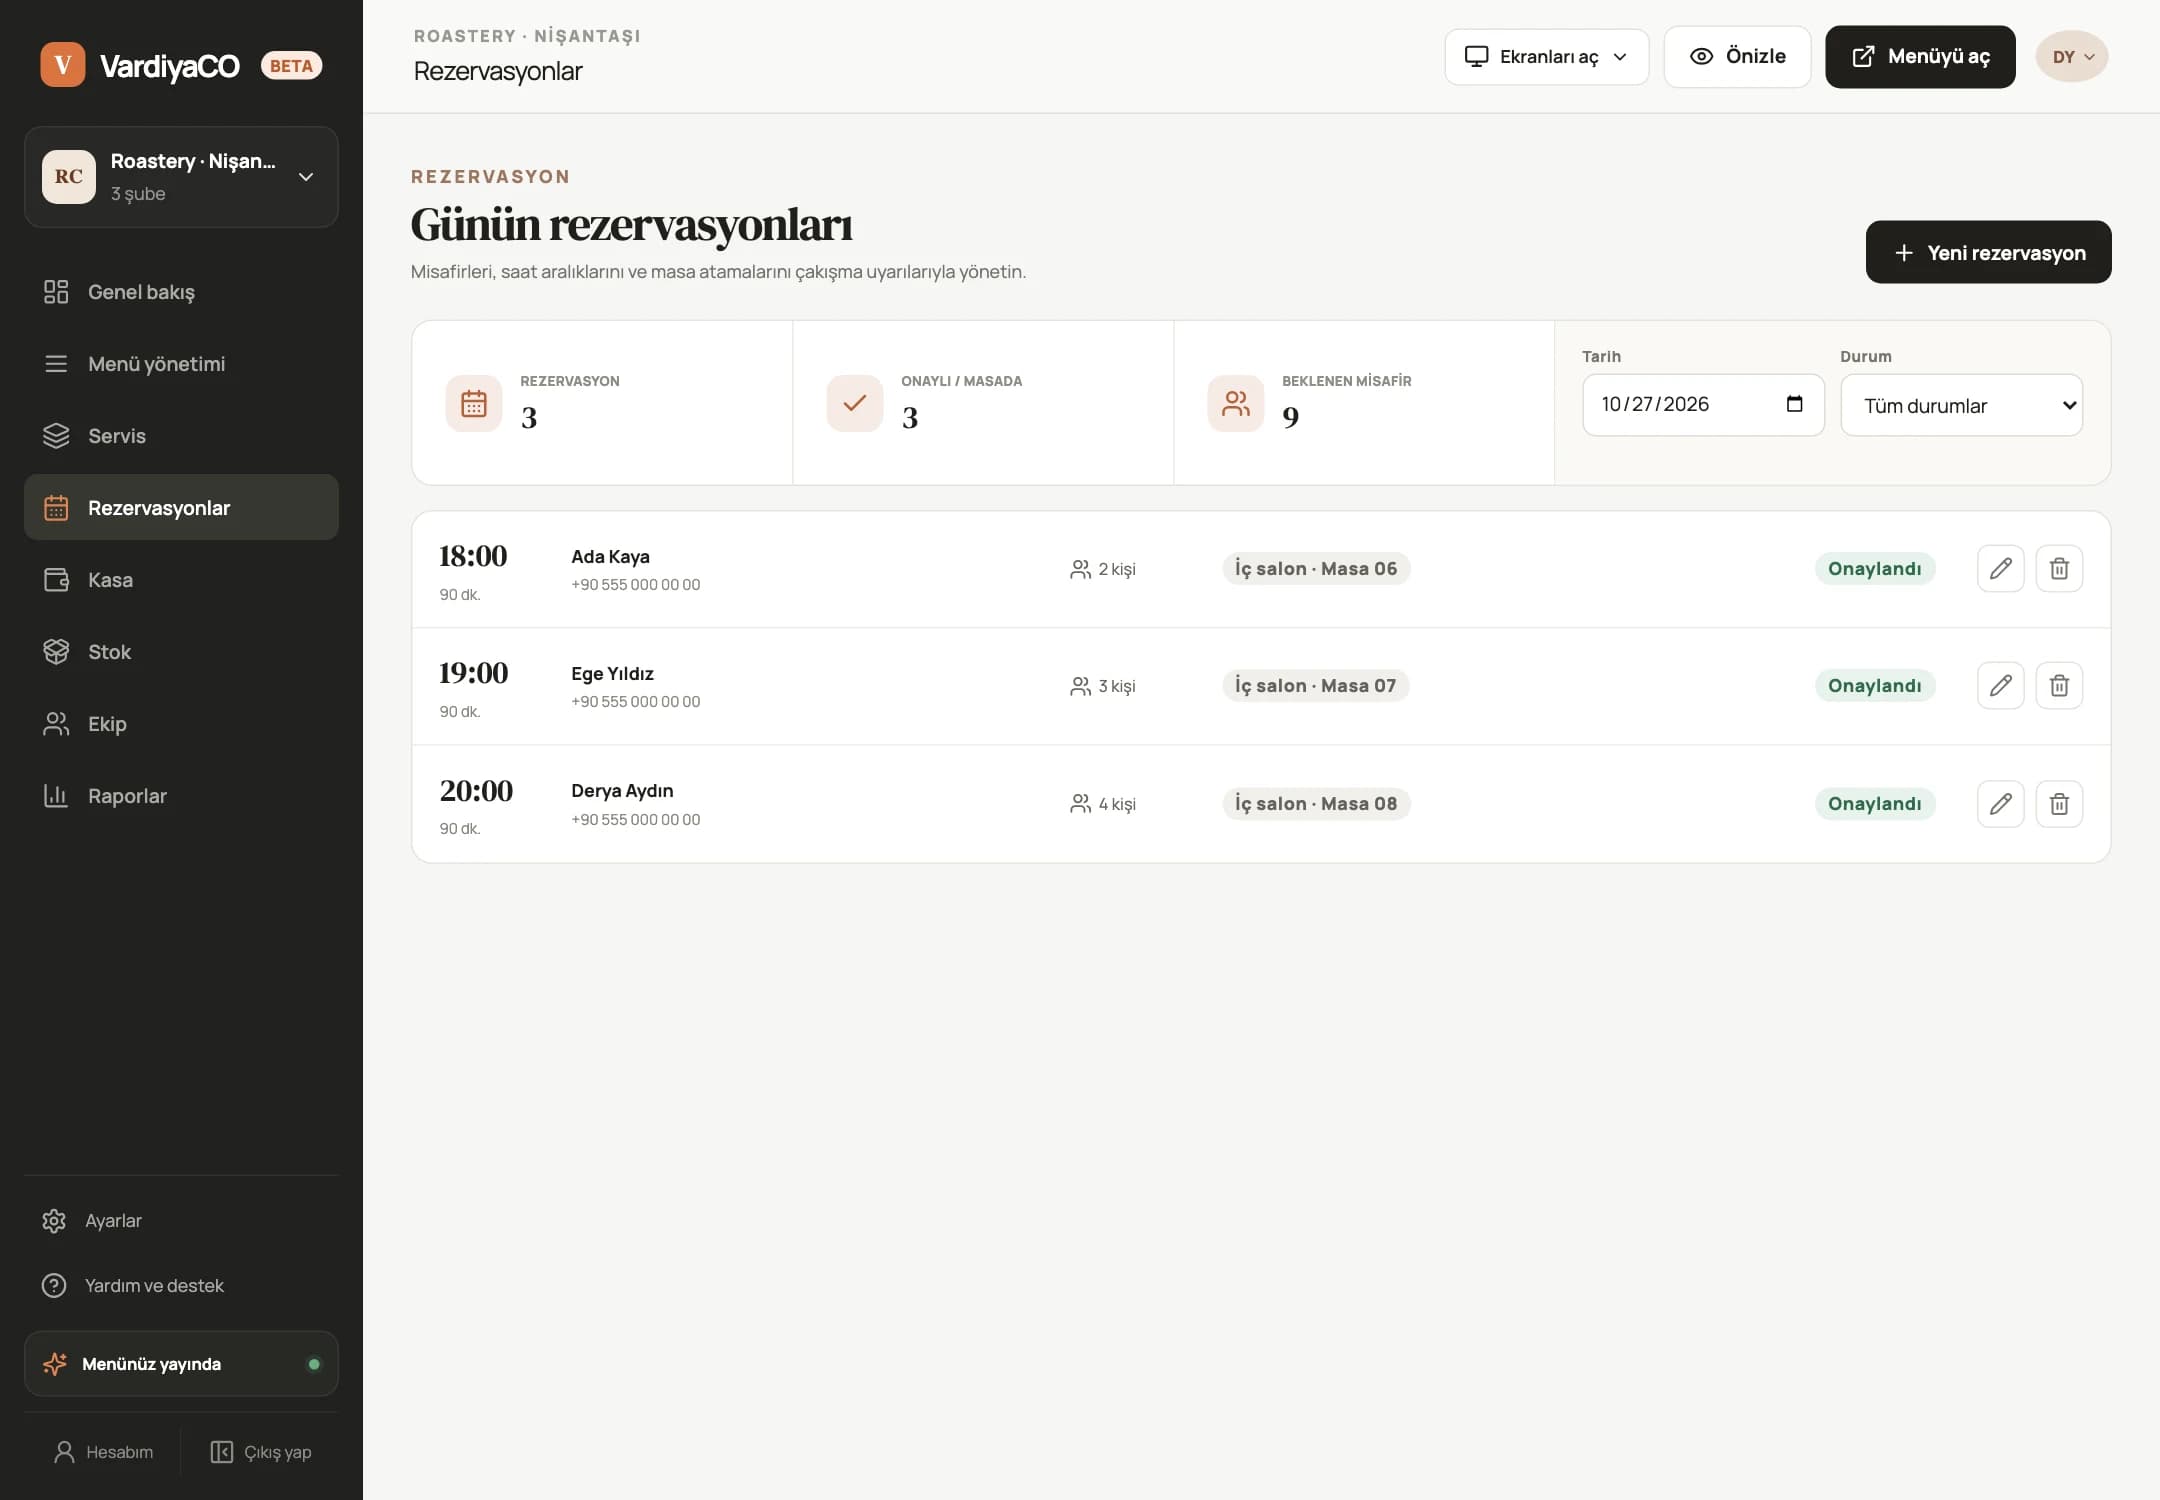The width and height of the screenshot is (2160, 1500).
Task: Click the Beklenen Misafir people icon
Action: [1236, 404]
